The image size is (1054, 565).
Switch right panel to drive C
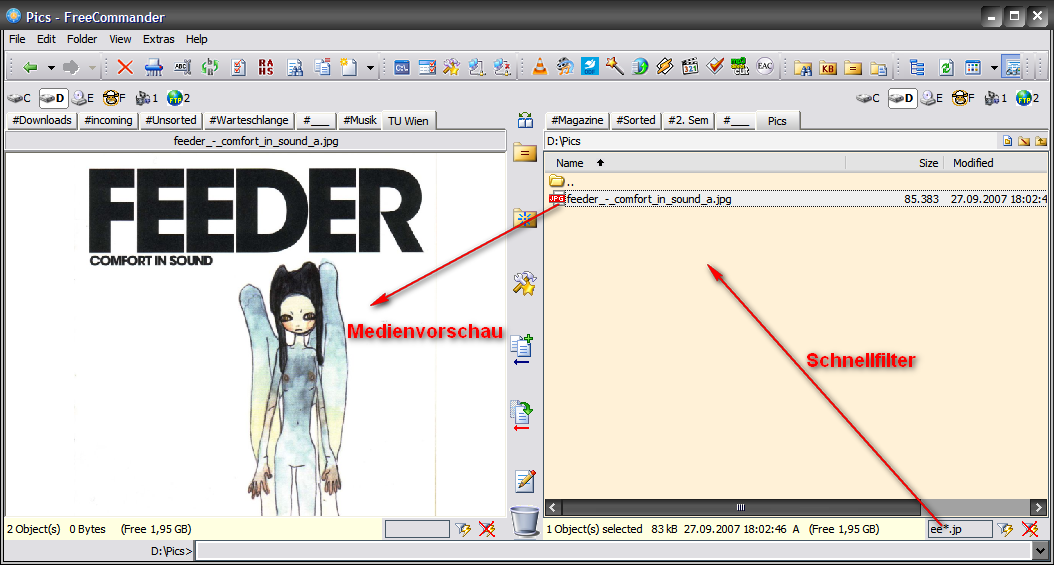(x=868, y=98)
